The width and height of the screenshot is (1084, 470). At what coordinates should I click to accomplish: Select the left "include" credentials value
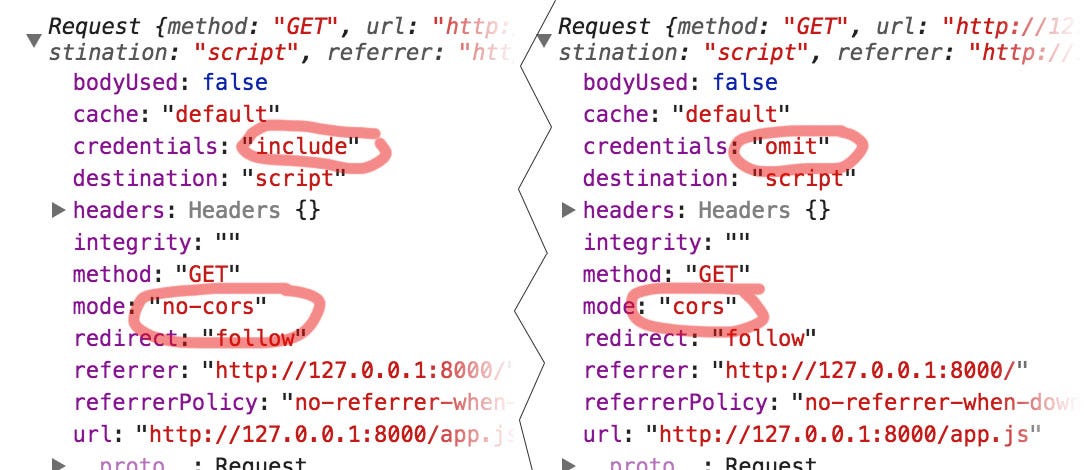pos(301,147)
